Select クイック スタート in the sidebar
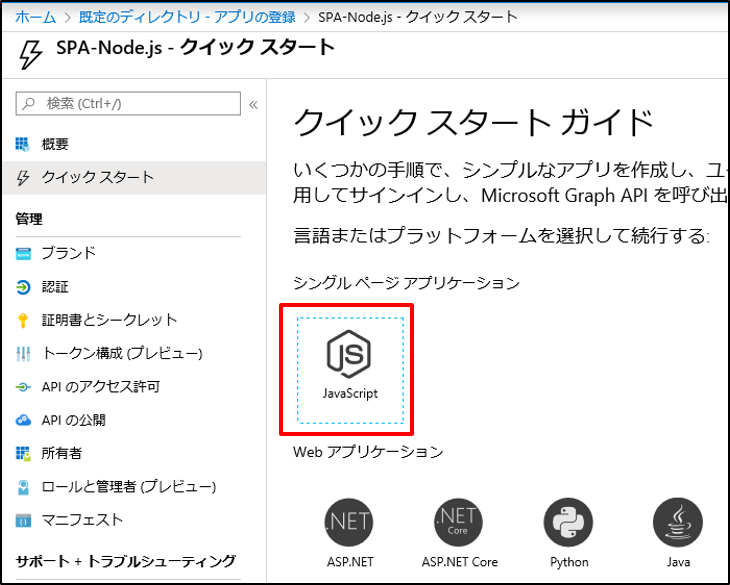 tap(134, 177)
